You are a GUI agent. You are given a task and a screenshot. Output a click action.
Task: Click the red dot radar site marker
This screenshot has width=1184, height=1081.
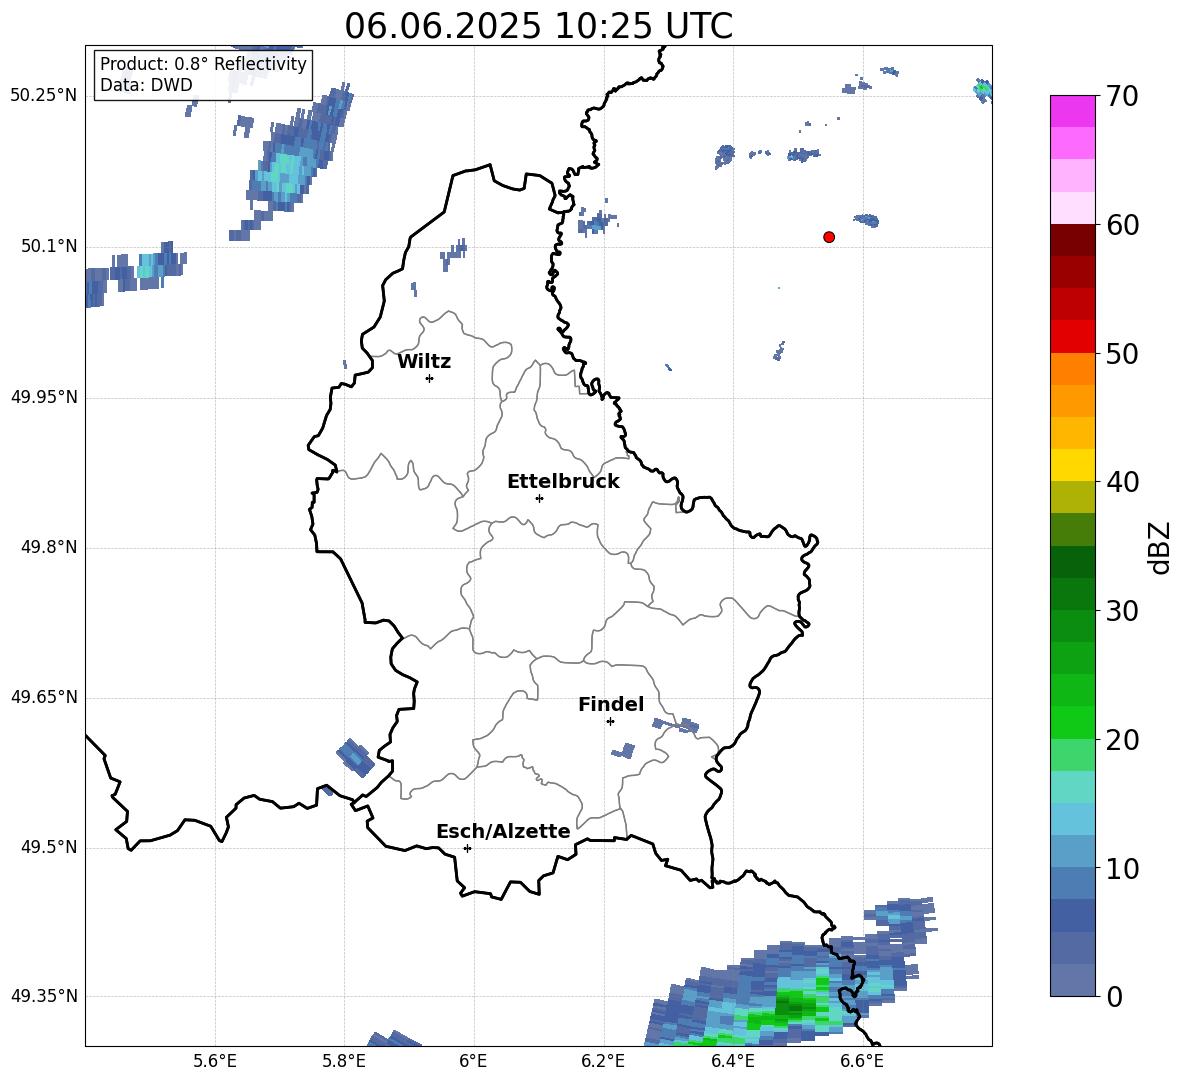[829, 237]
